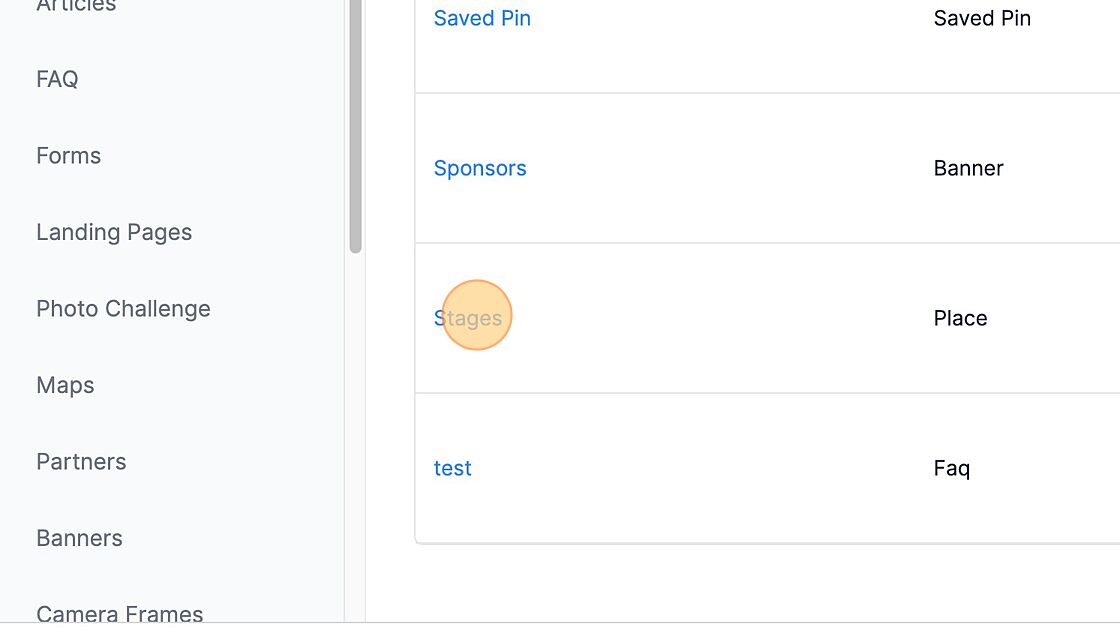The height and width of the screenshot is (630, 1120).
Task: Select Landing Pages from the sidebar
Action: point(114,232)
